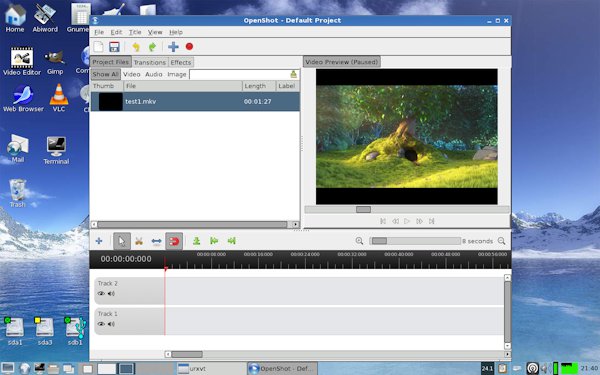The image size is (600, 375).
Task: Open the File menu
Action: pos(99,32)
